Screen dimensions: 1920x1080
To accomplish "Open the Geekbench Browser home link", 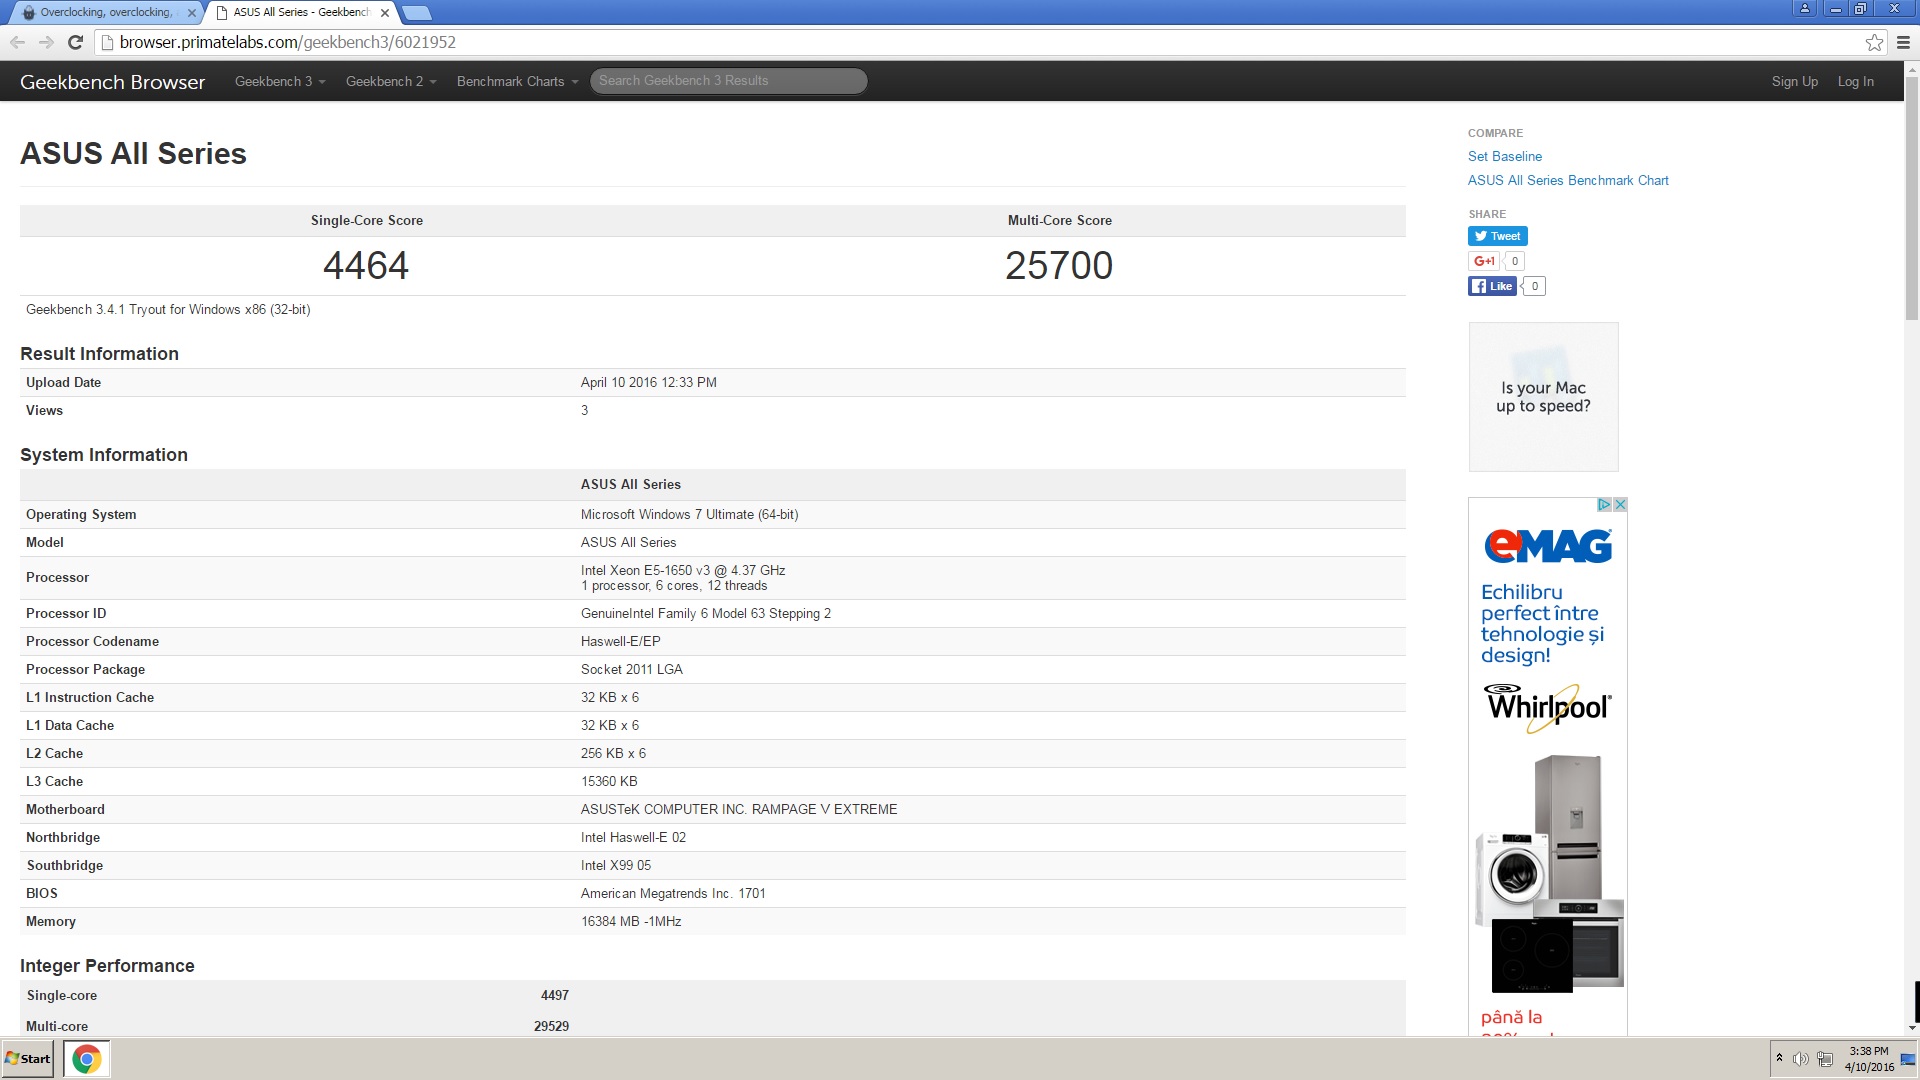I will 112,82.
